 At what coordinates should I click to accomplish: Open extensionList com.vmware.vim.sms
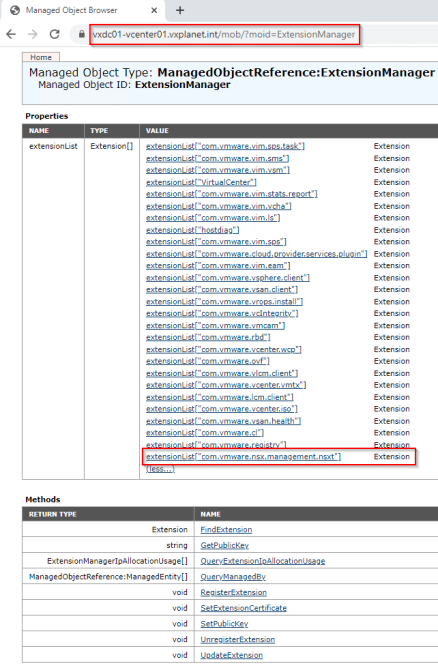coord(218,158)
